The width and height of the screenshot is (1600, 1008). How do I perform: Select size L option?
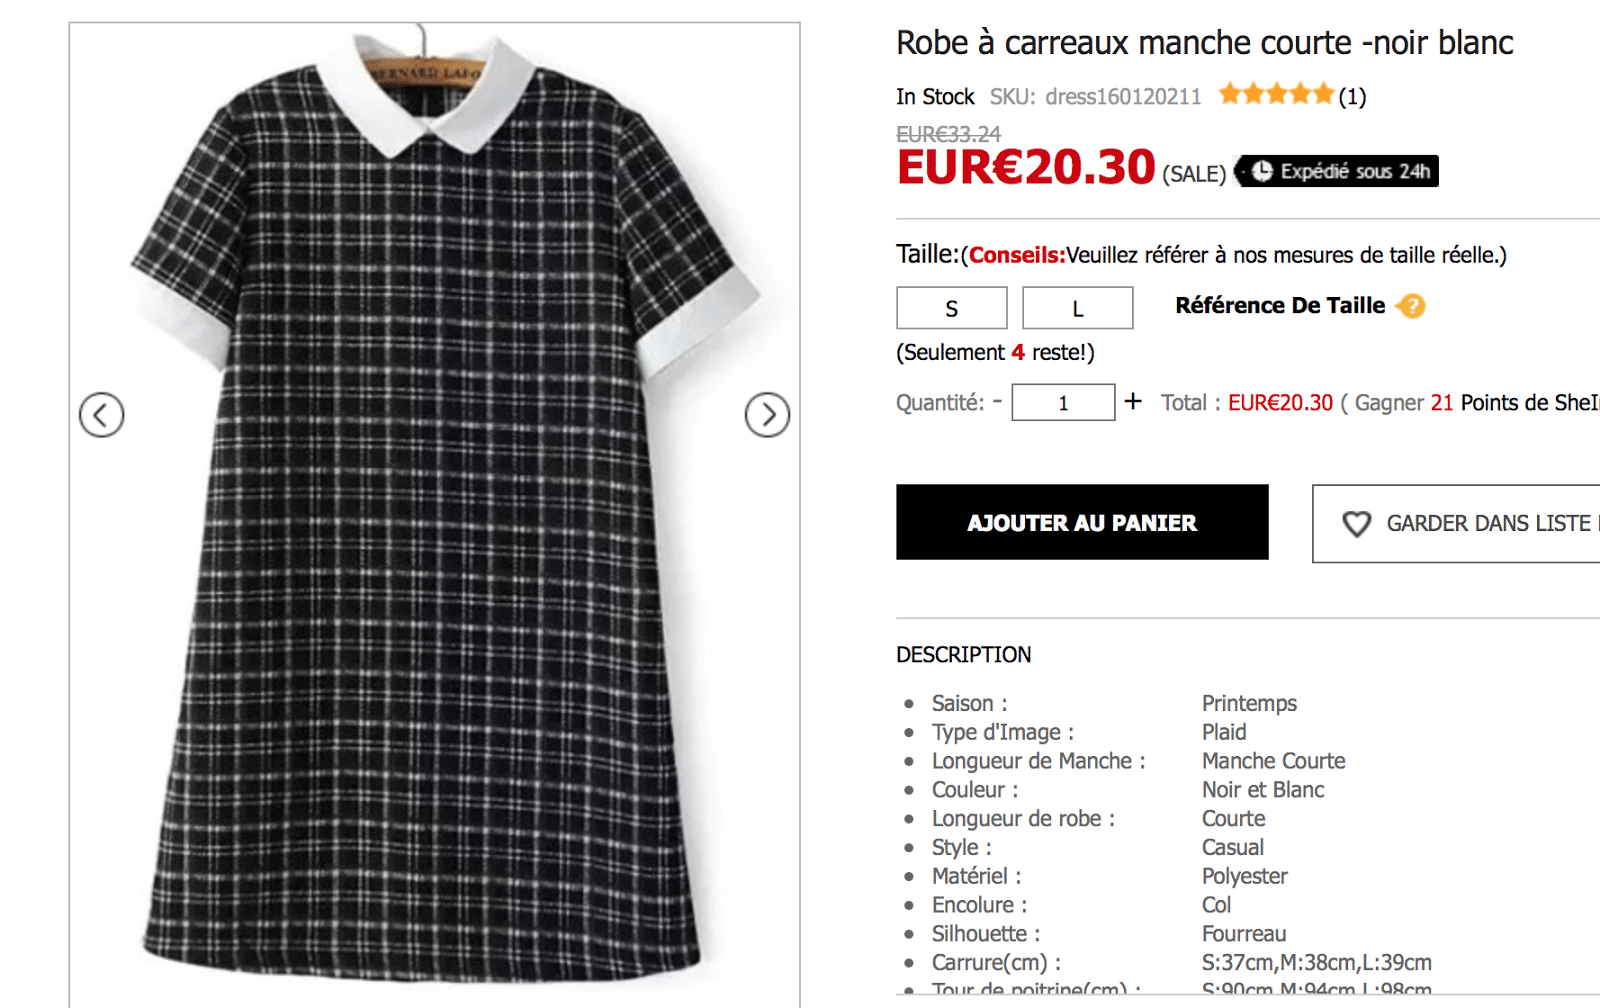tap(1077, 309)
